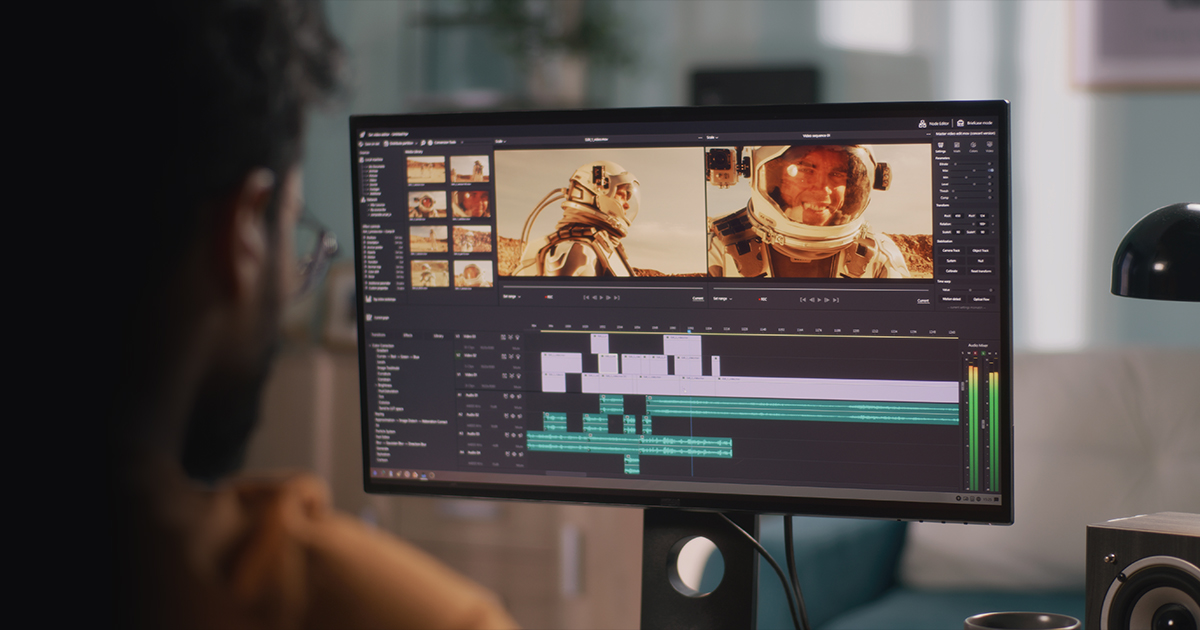The height and width of the screenshot is (630, 1200).
Task: Click the Settings icon in the properties panel
Action: [942, 146]
